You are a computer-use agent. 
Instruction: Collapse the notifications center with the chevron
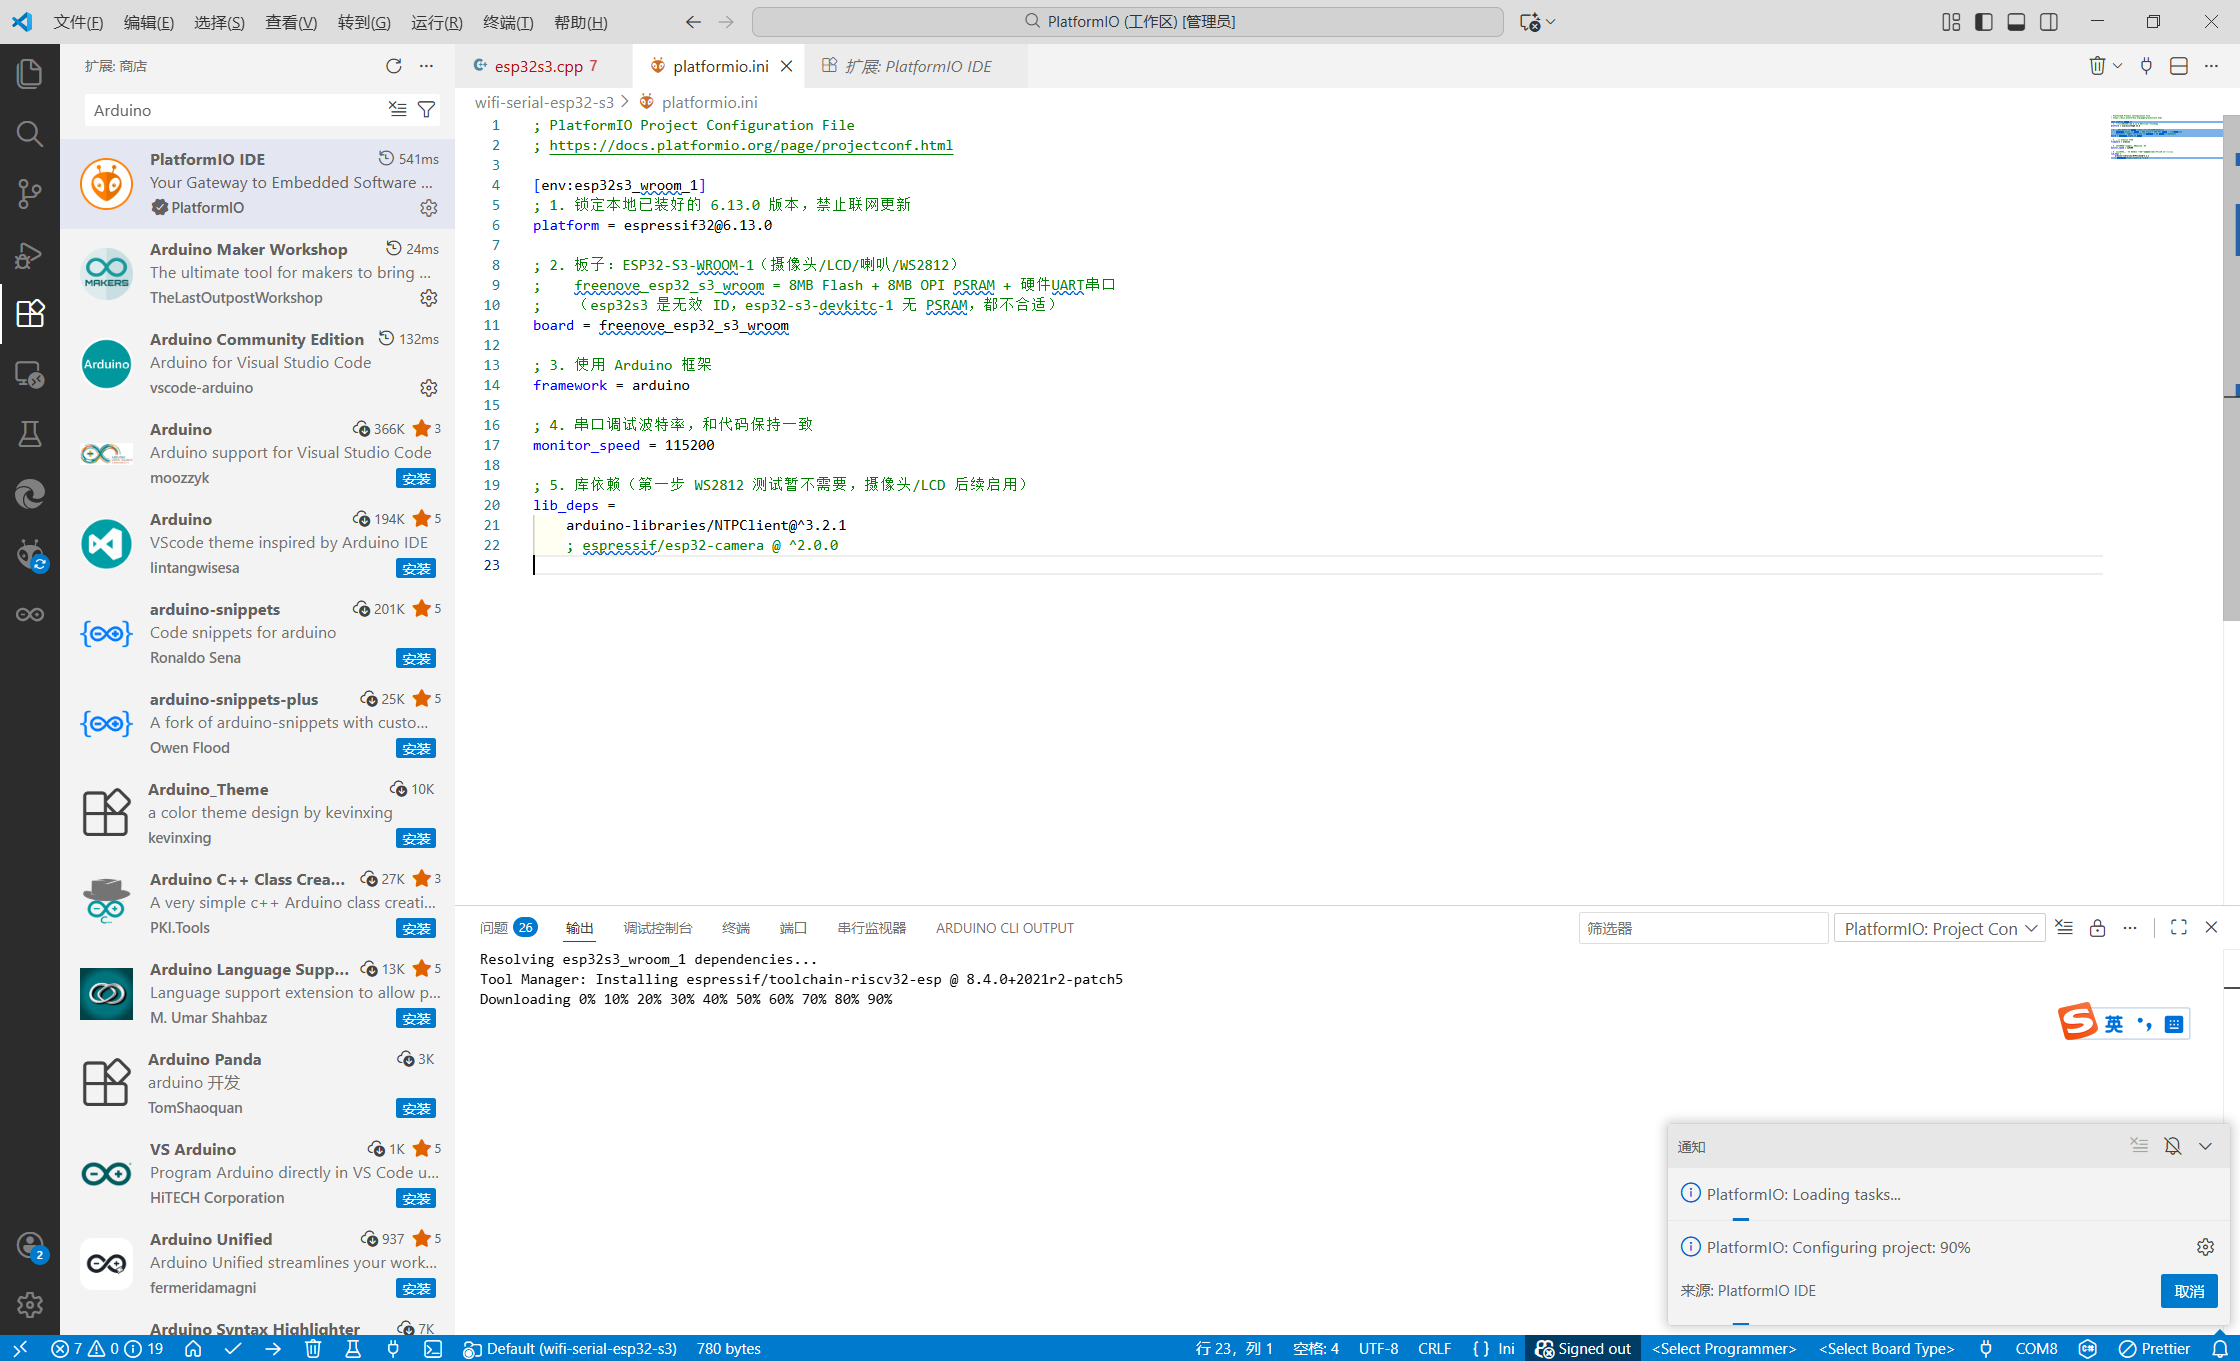[2205, 1146]
